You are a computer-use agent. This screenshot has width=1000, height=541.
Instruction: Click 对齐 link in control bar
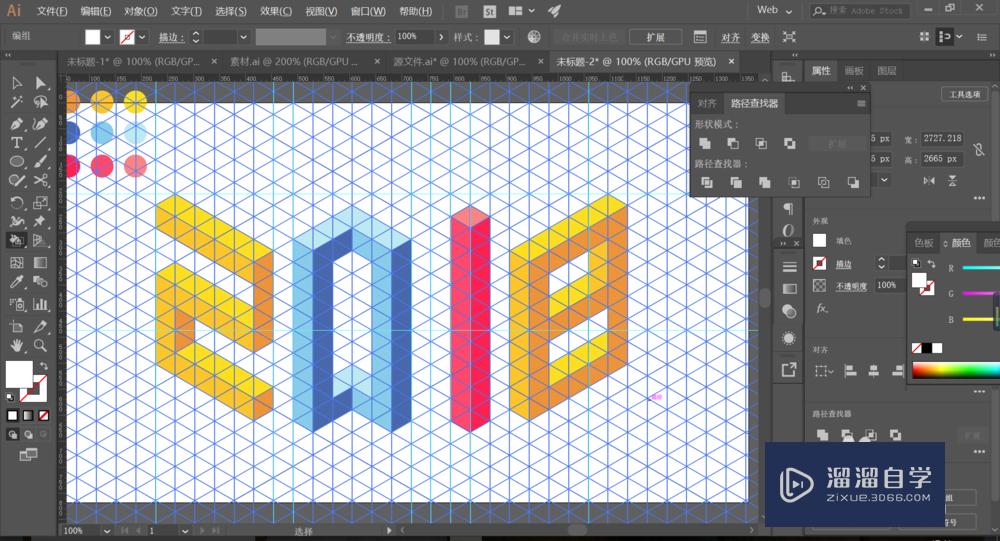(730, 38)
